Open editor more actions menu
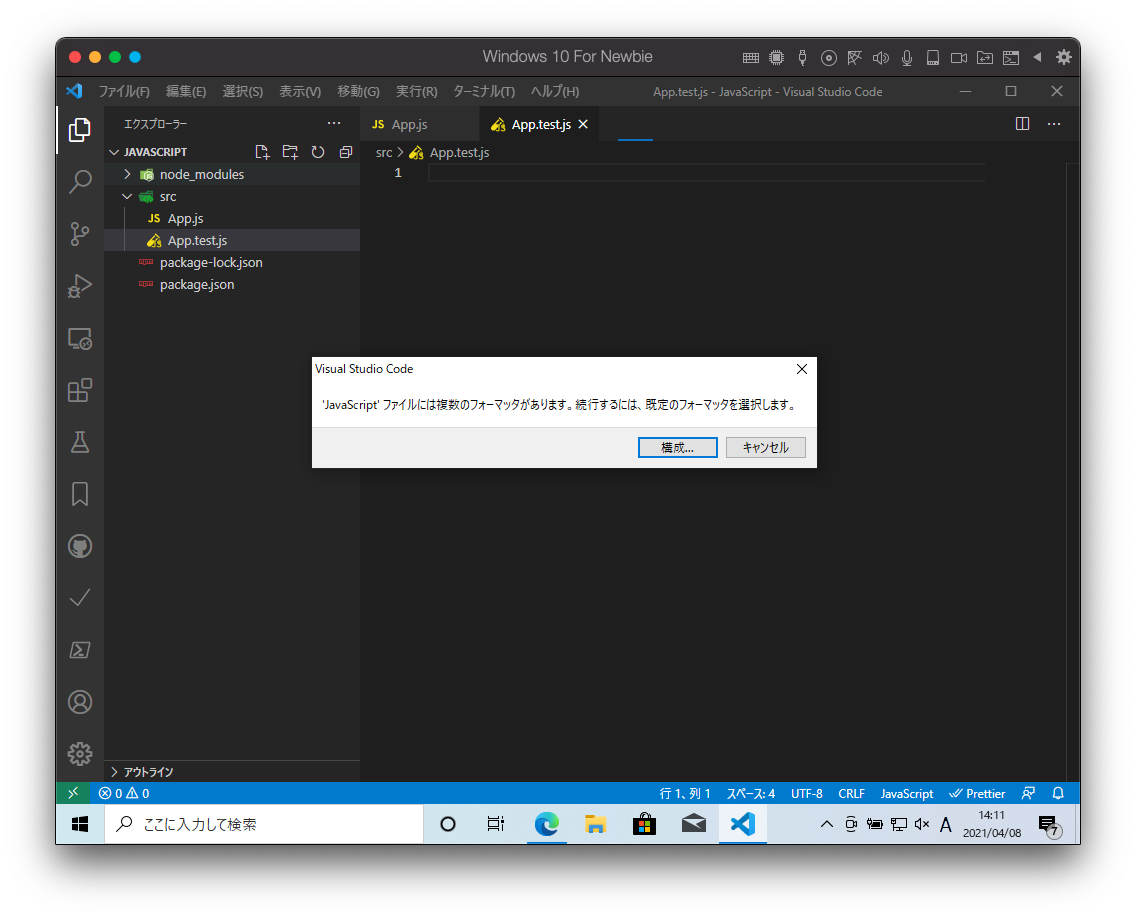The image size is (1136, 918). (x=1054, y=124)
